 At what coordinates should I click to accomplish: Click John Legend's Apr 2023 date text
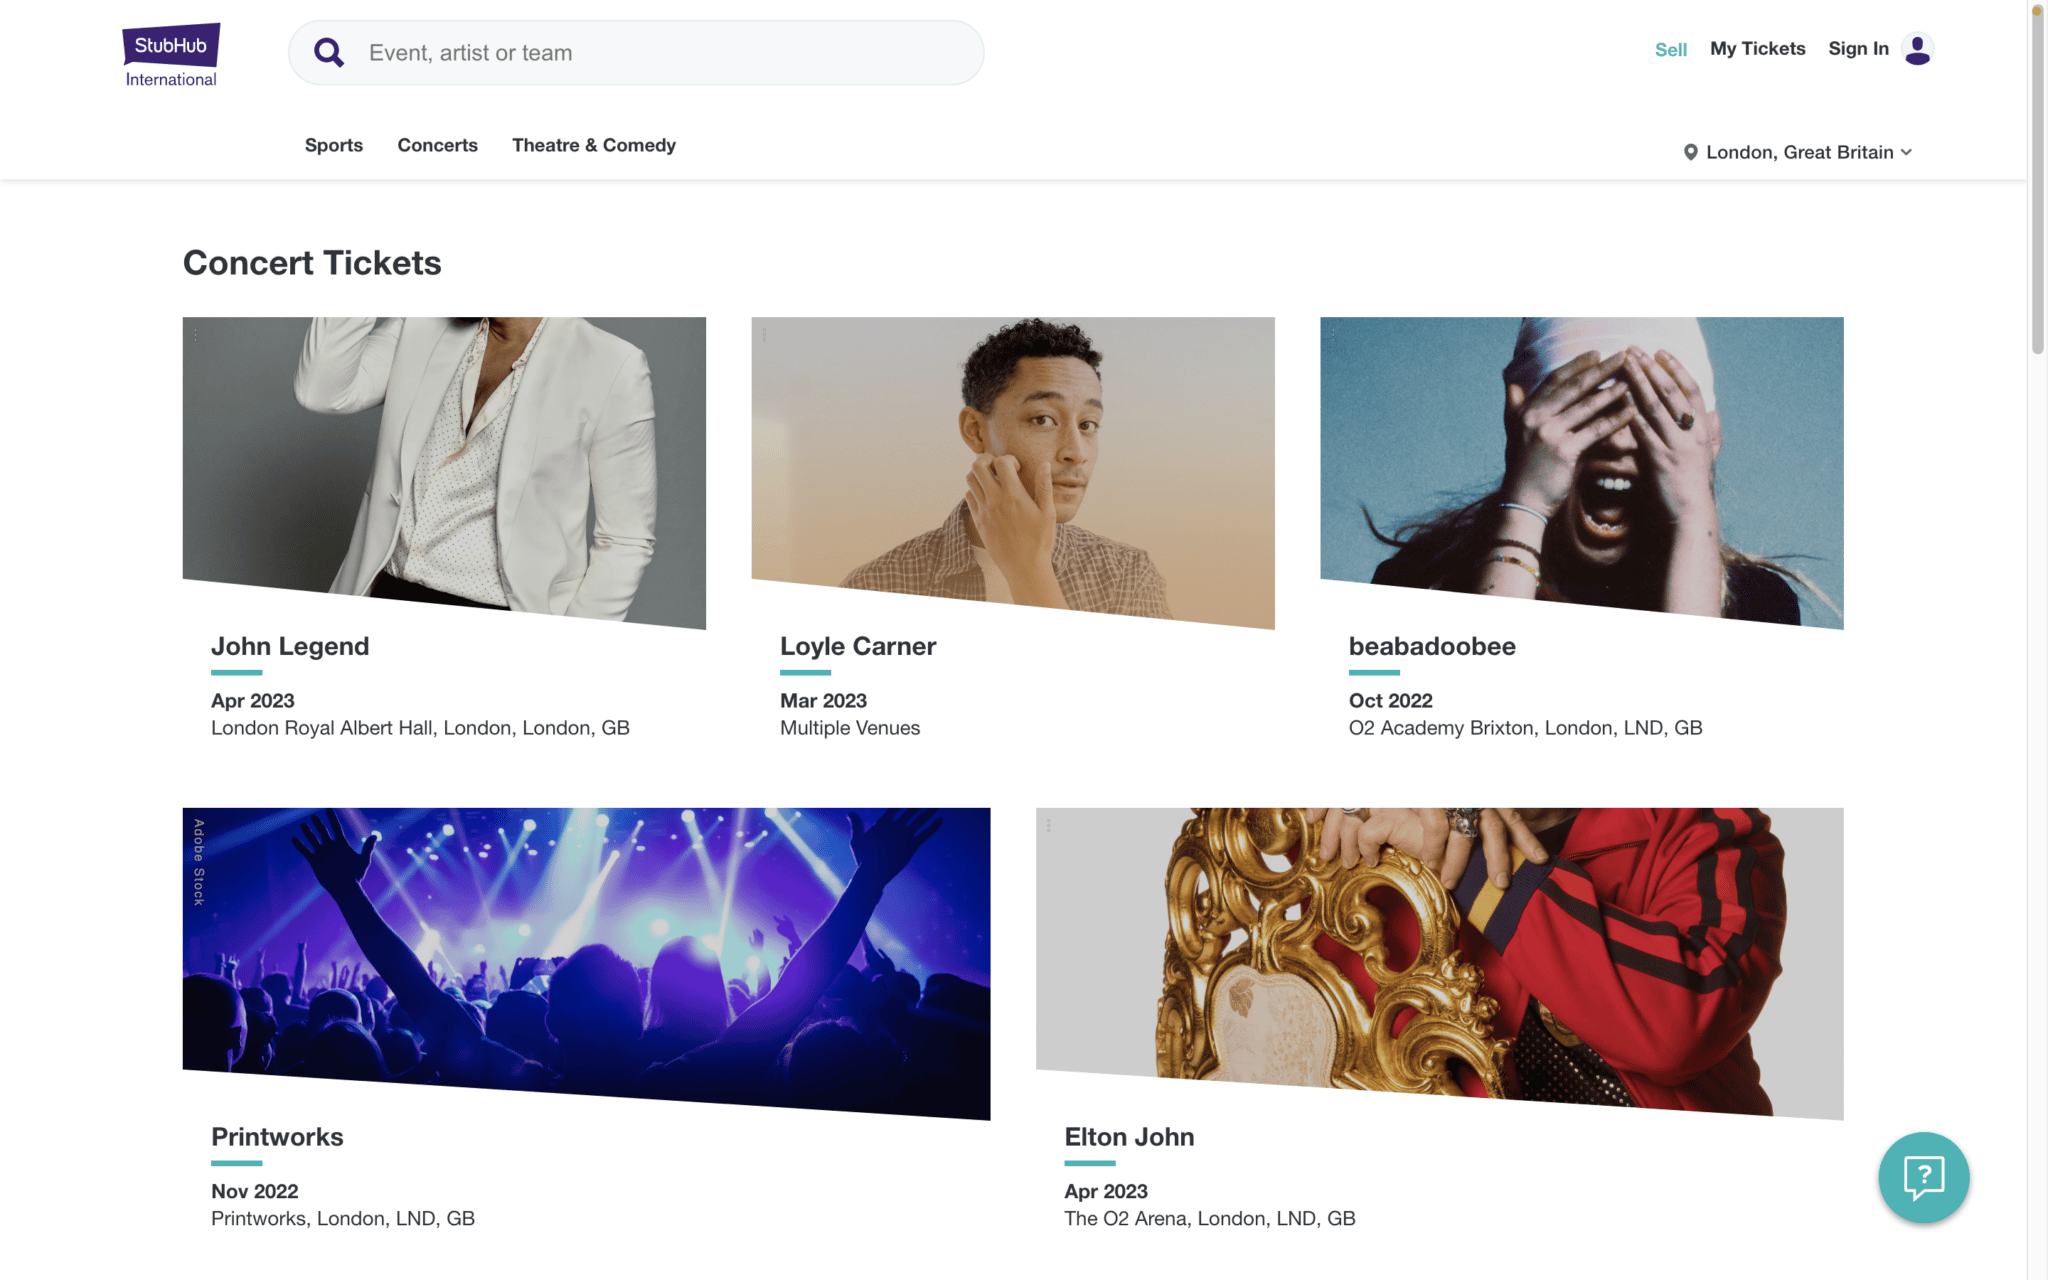click(253, 701)
